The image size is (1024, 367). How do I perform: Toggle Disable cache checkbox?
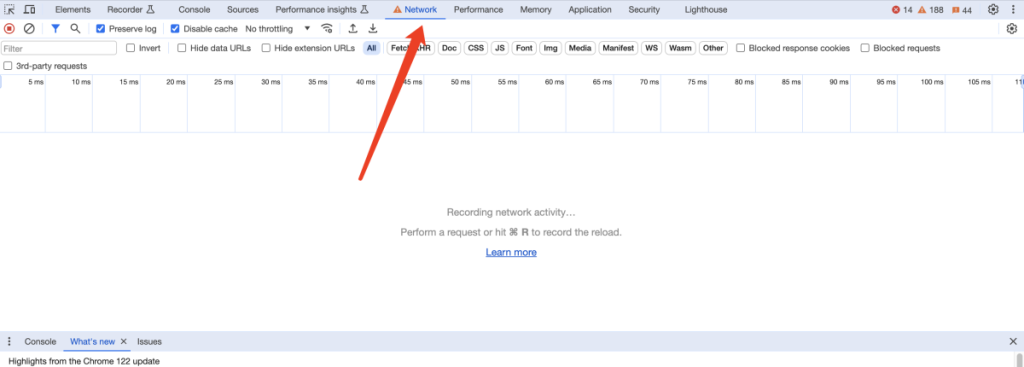175,29
